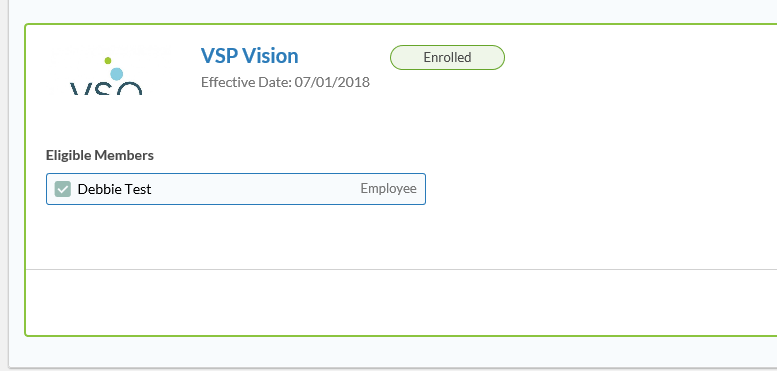Click the 07/01/2018 date value

[333, 82]
